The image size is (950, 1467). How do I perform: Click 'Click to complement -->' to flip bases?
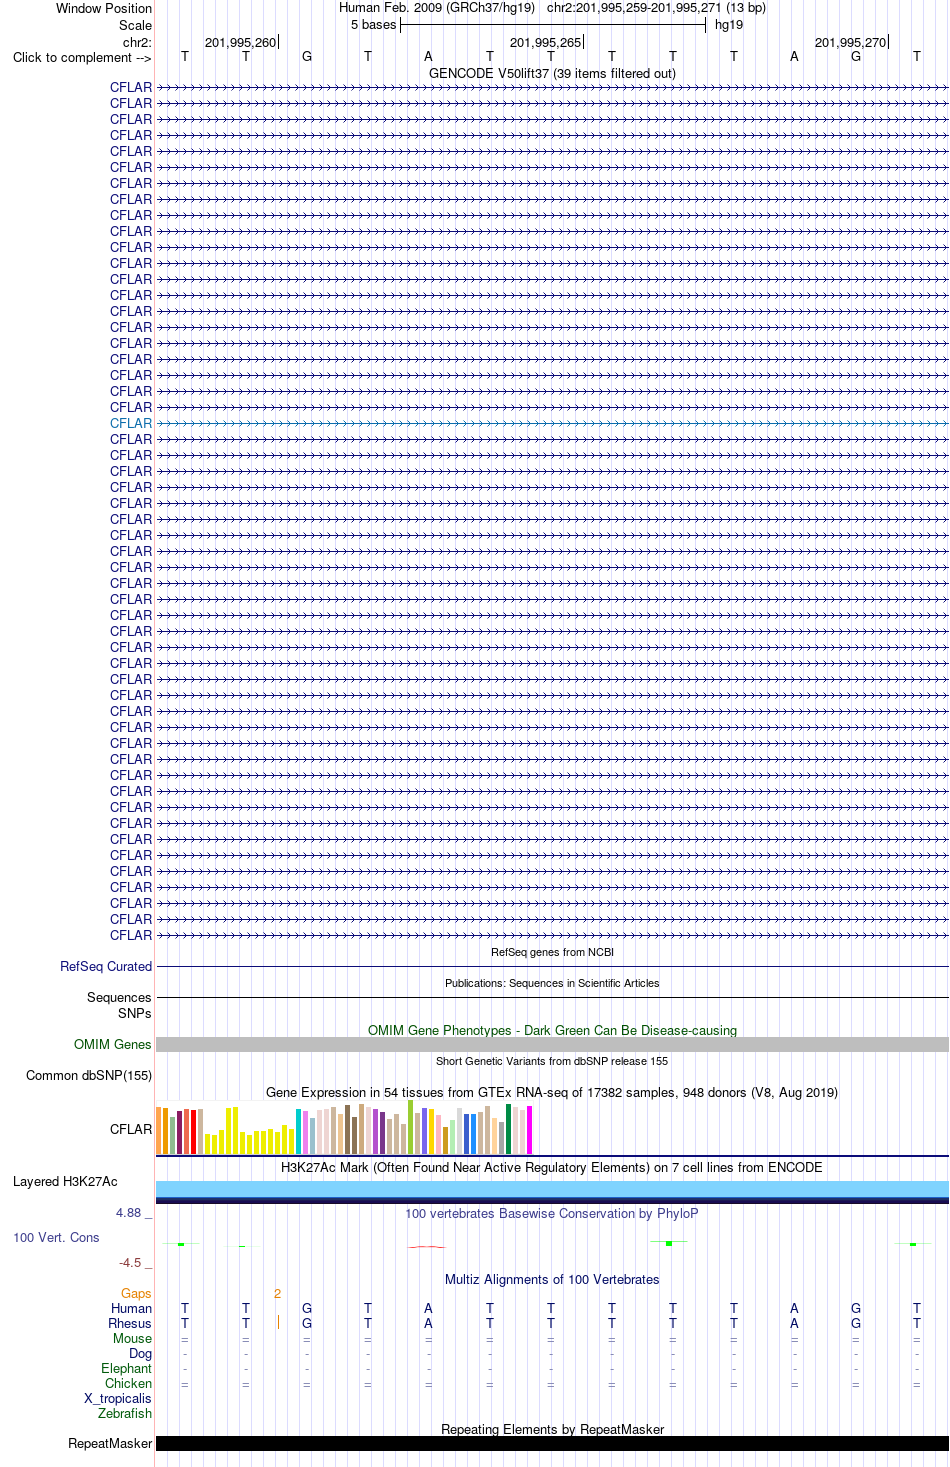[82, 57]
